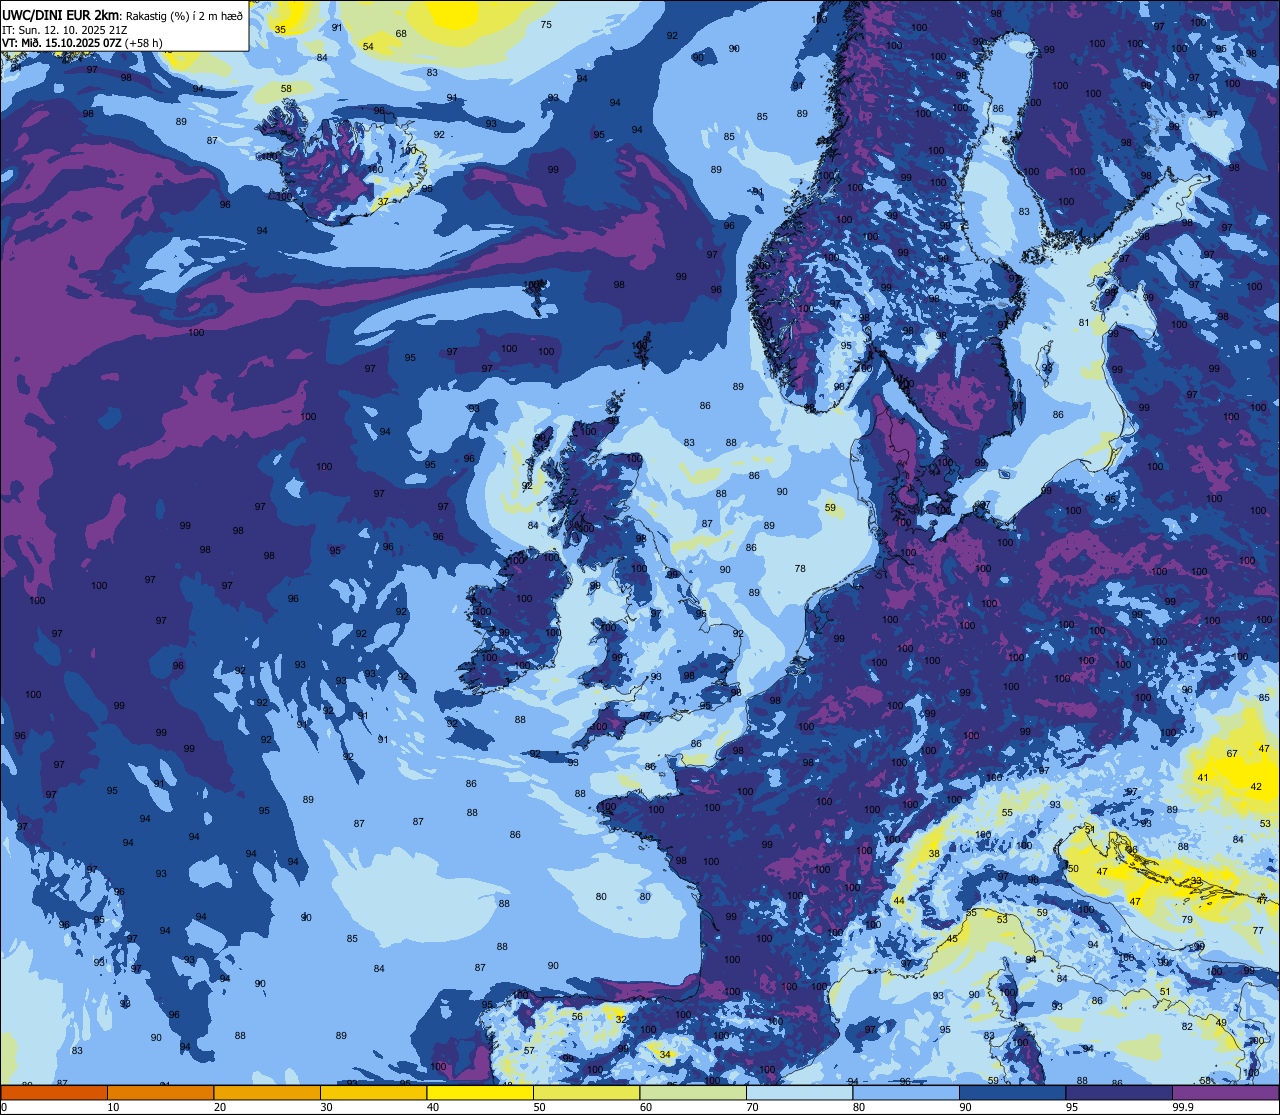Click the 10–20 orange legend swatch

(x=160, y=1092)
